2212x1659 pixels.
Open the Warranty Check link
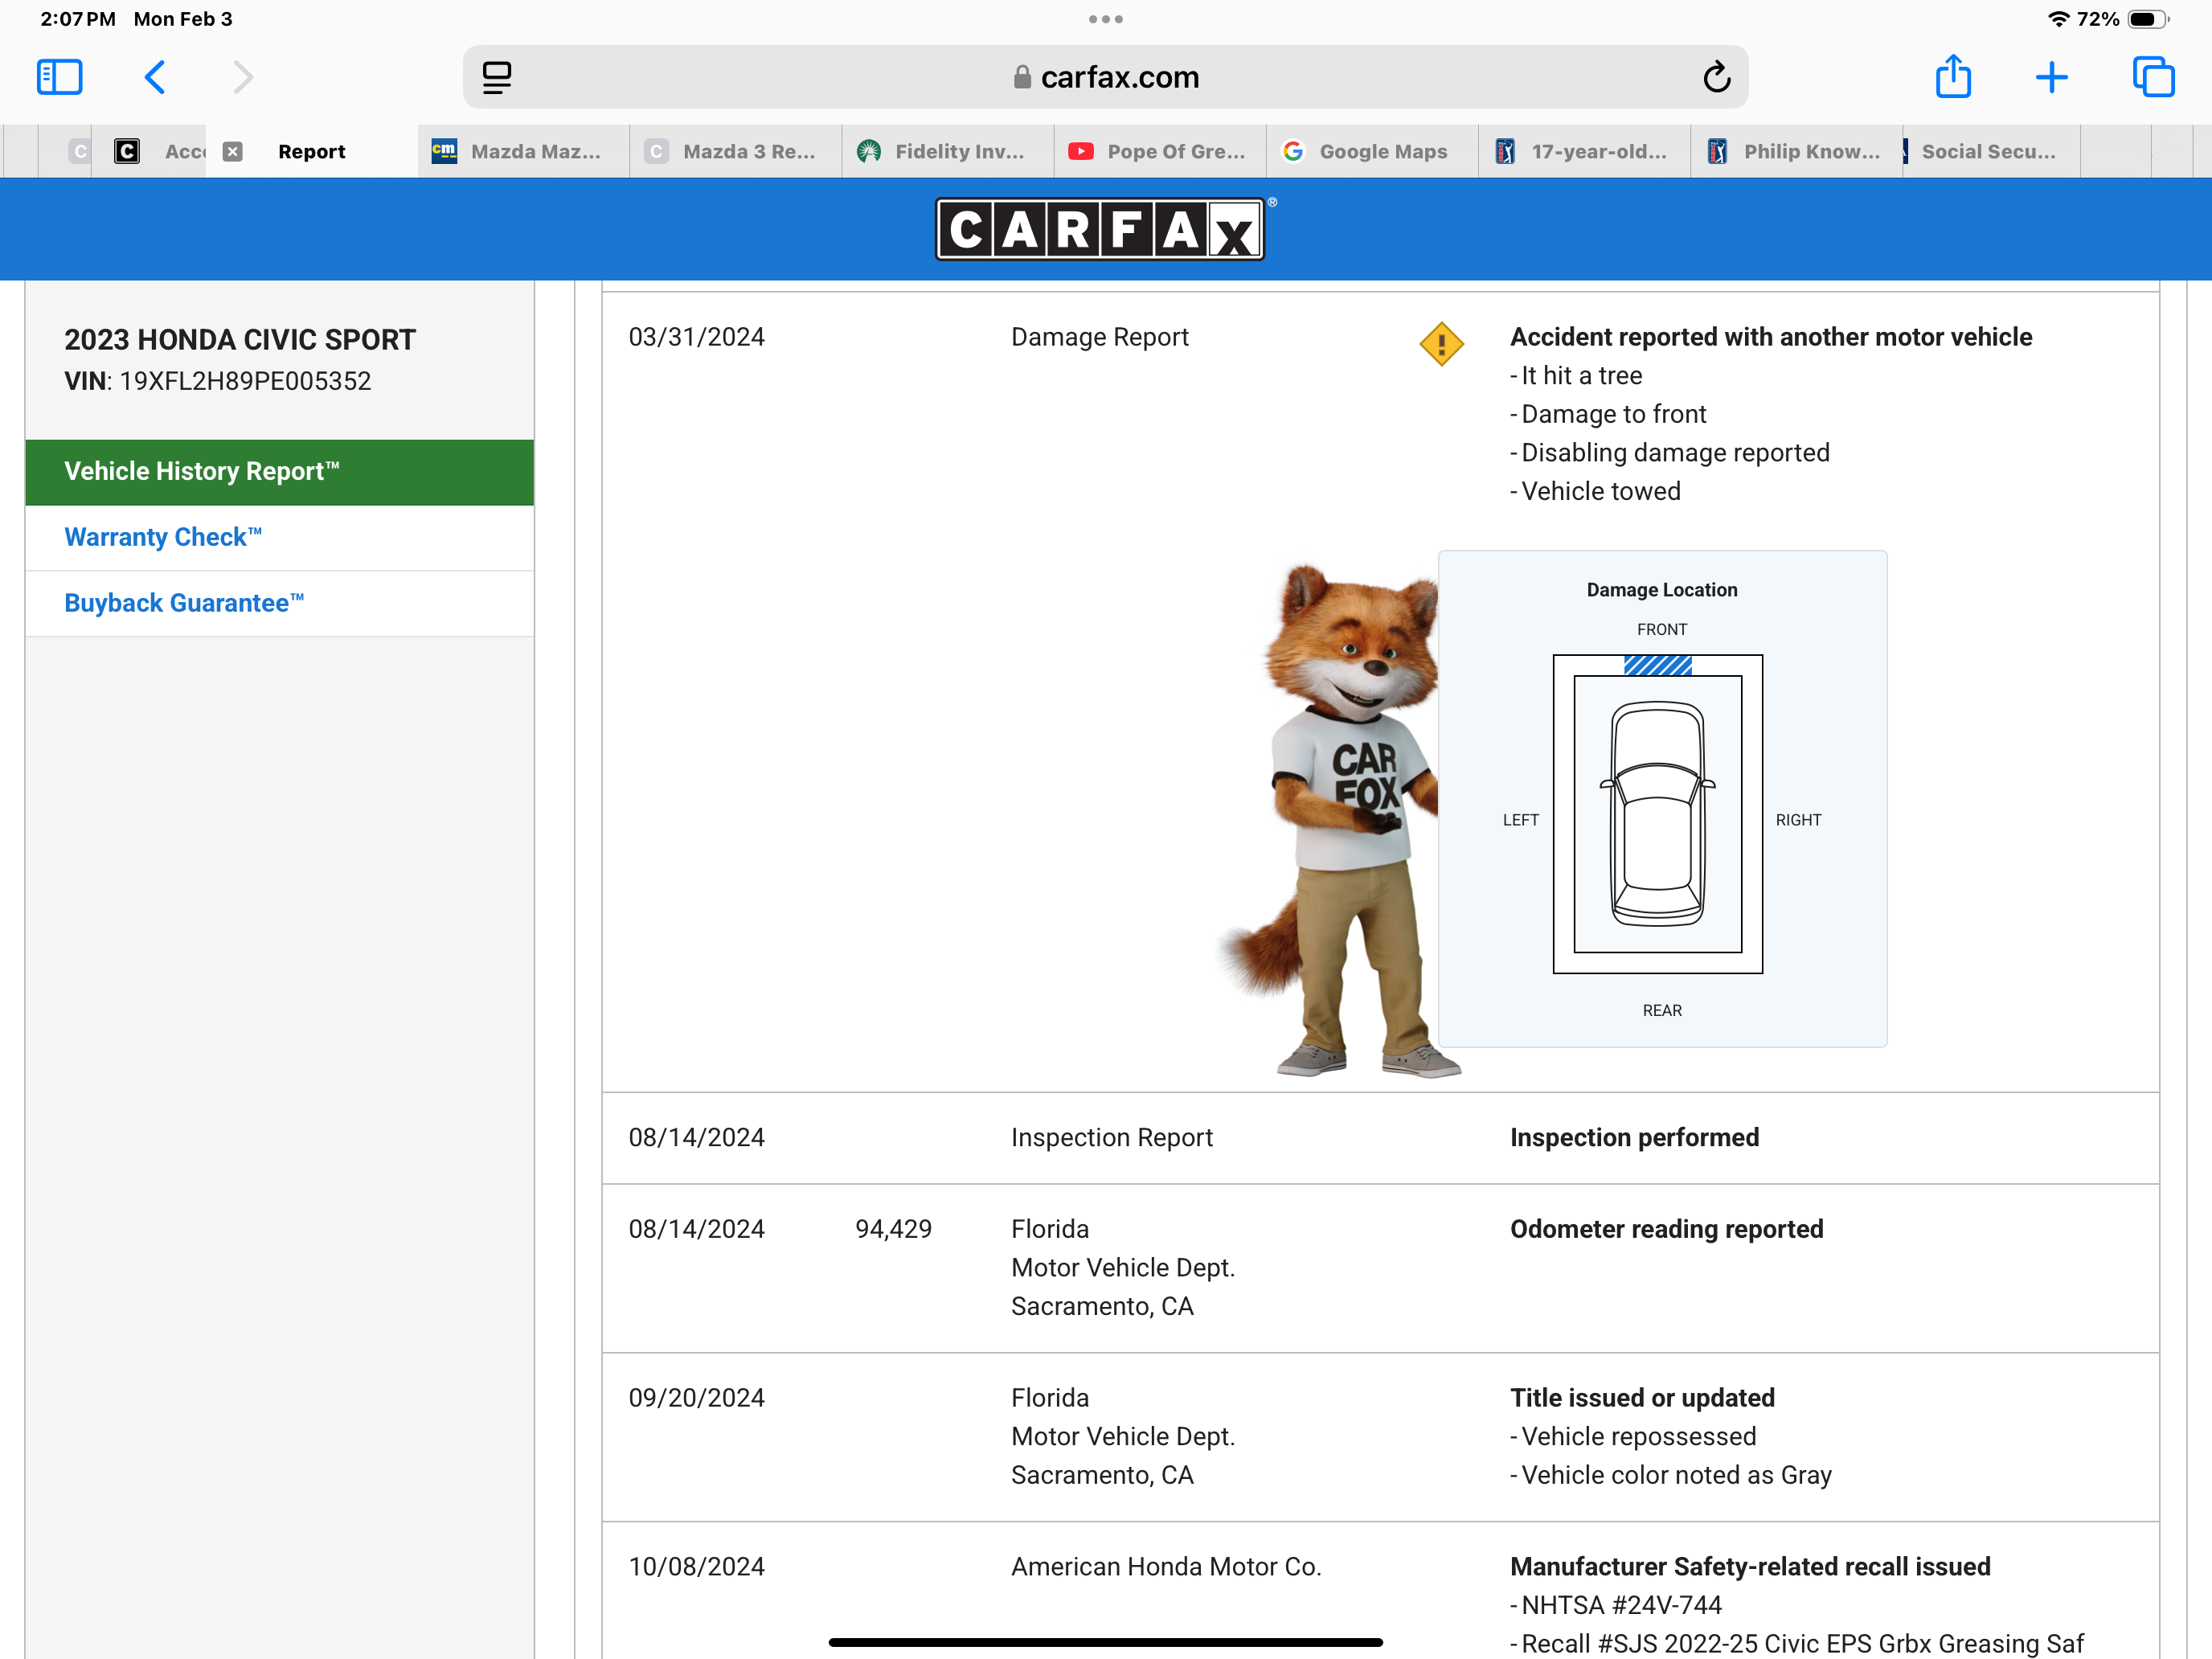[x=163, y=537]
